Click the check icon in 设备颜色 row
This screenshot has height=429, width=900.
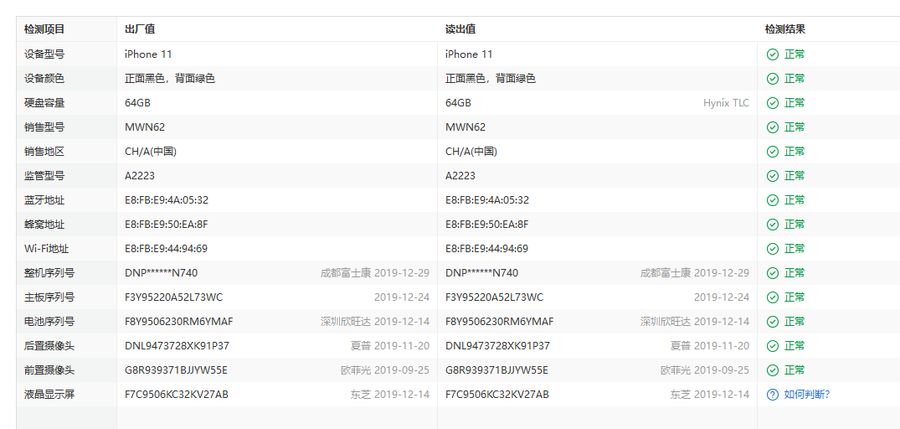pos(773,79)
